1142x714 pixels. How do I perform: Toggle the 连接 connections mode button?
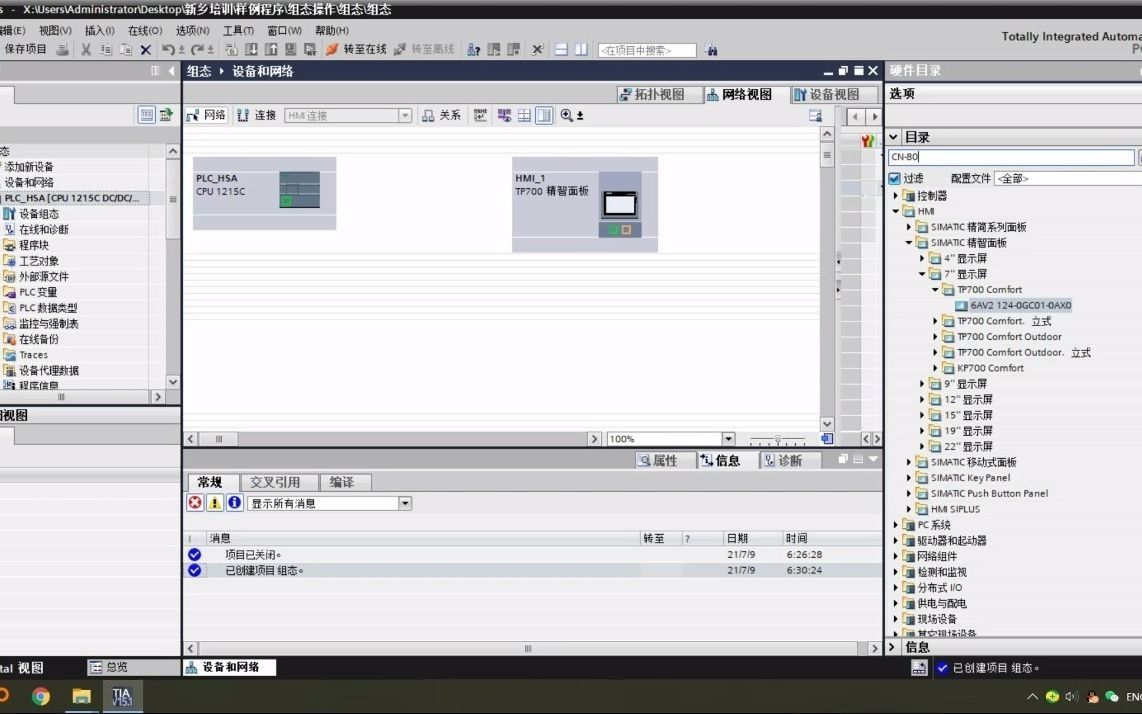pyautogui.click(x=256, y=115)
